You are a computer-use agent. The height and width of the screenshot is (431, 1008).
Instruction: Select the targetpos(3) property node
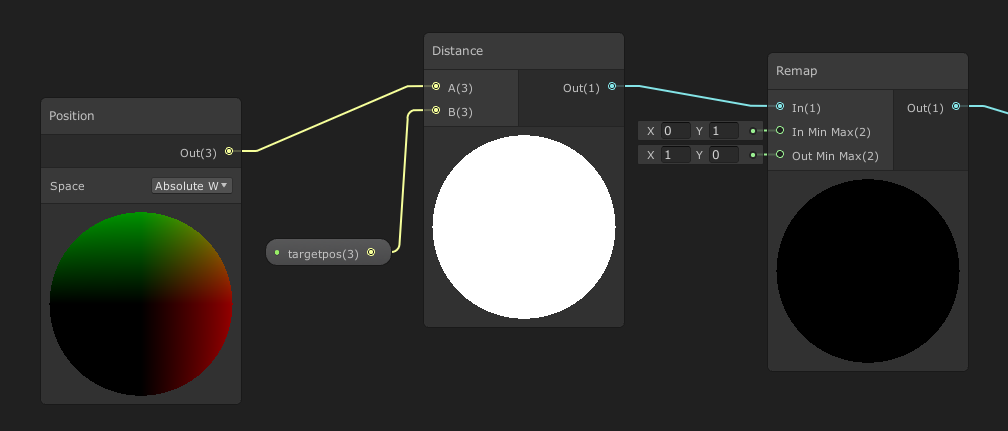pos(328,253)
